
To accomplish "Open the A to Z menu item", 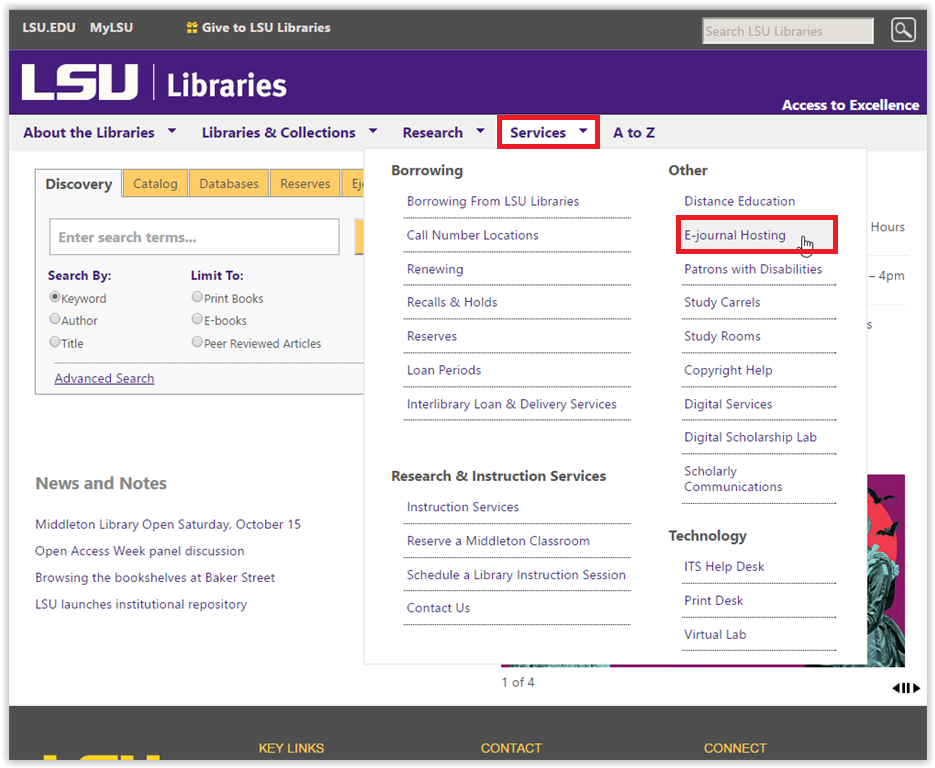I will coord(634,132).
